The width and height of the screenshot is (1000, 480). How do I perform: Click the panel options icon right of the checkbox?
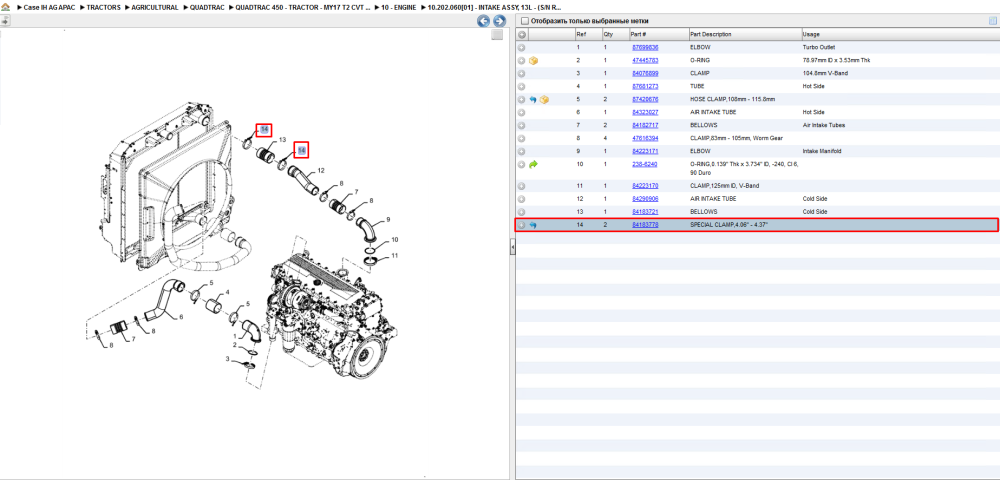point(992,20)
